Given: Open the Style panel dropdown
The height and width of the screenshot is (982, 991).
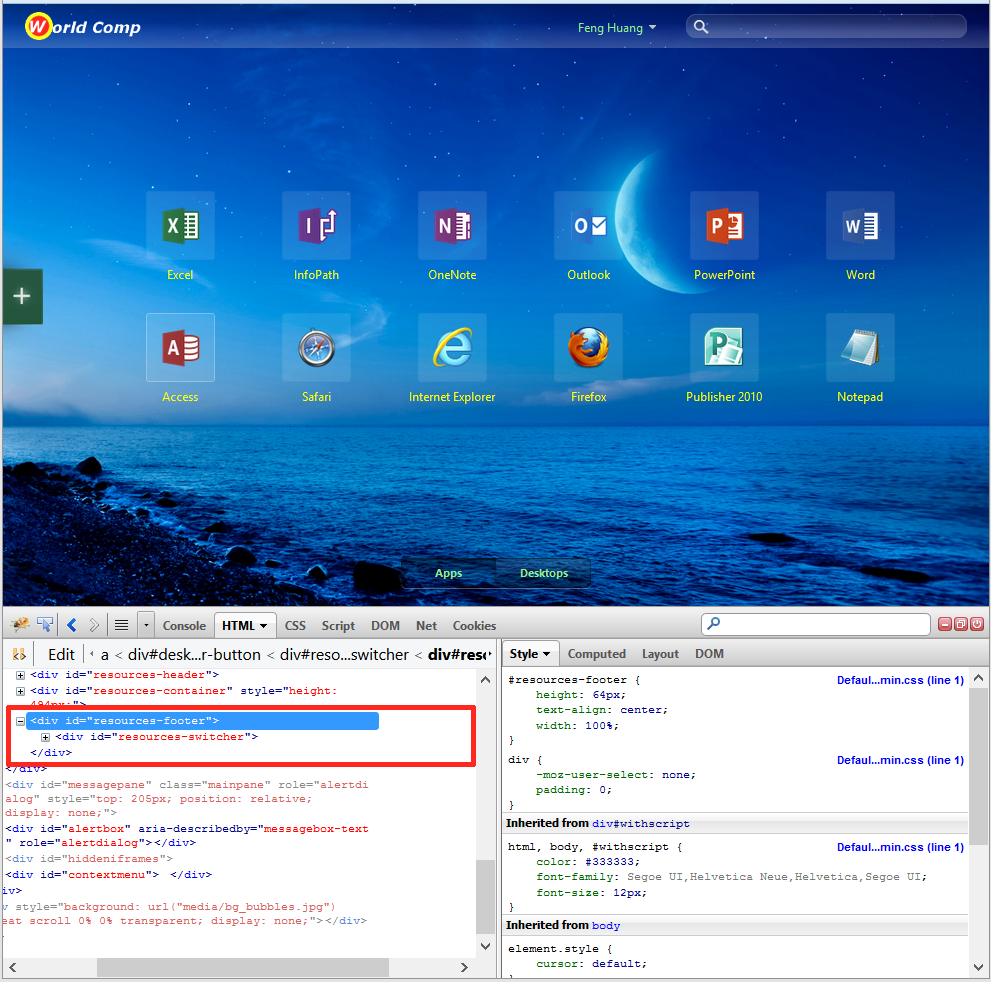Looking at the screenshot, I should coord(530,654).
